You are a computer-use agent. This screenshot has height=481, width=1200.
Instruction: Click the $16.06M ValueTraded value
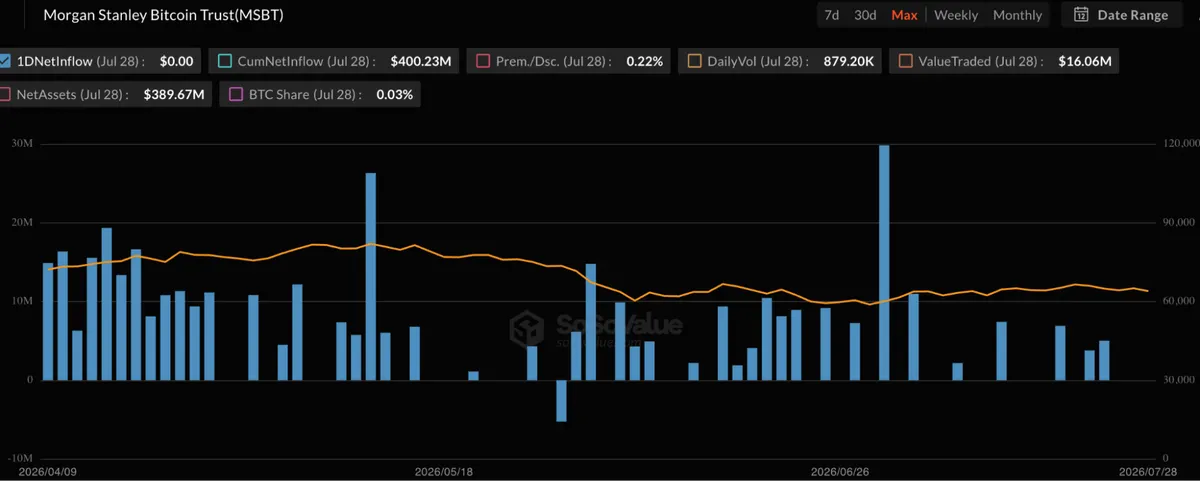(1084, 61)
